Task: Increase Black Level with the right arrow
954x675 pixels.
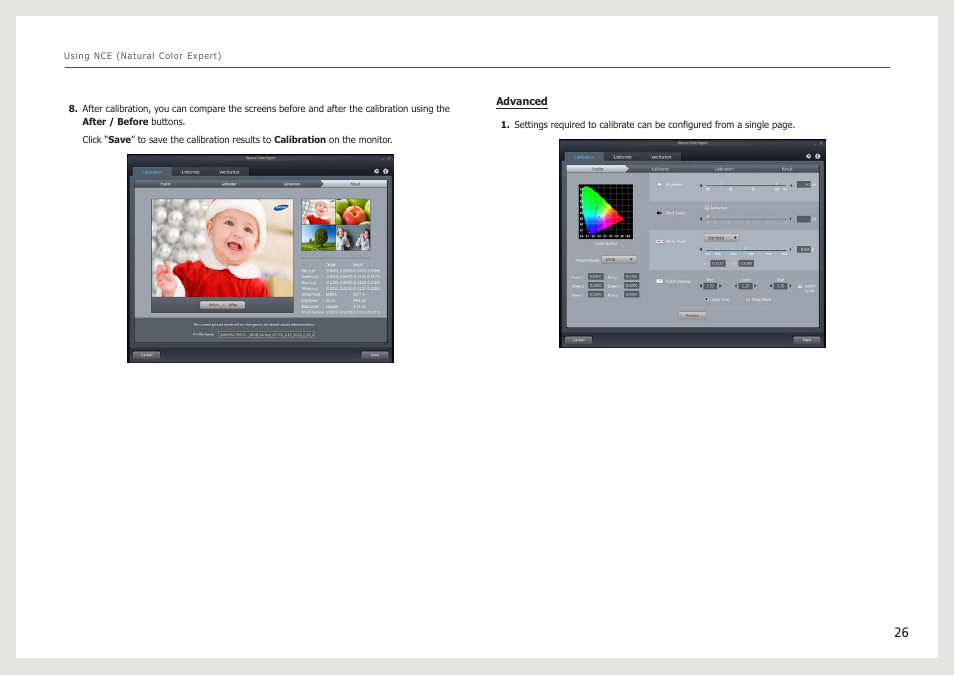Action: (791, 219)
